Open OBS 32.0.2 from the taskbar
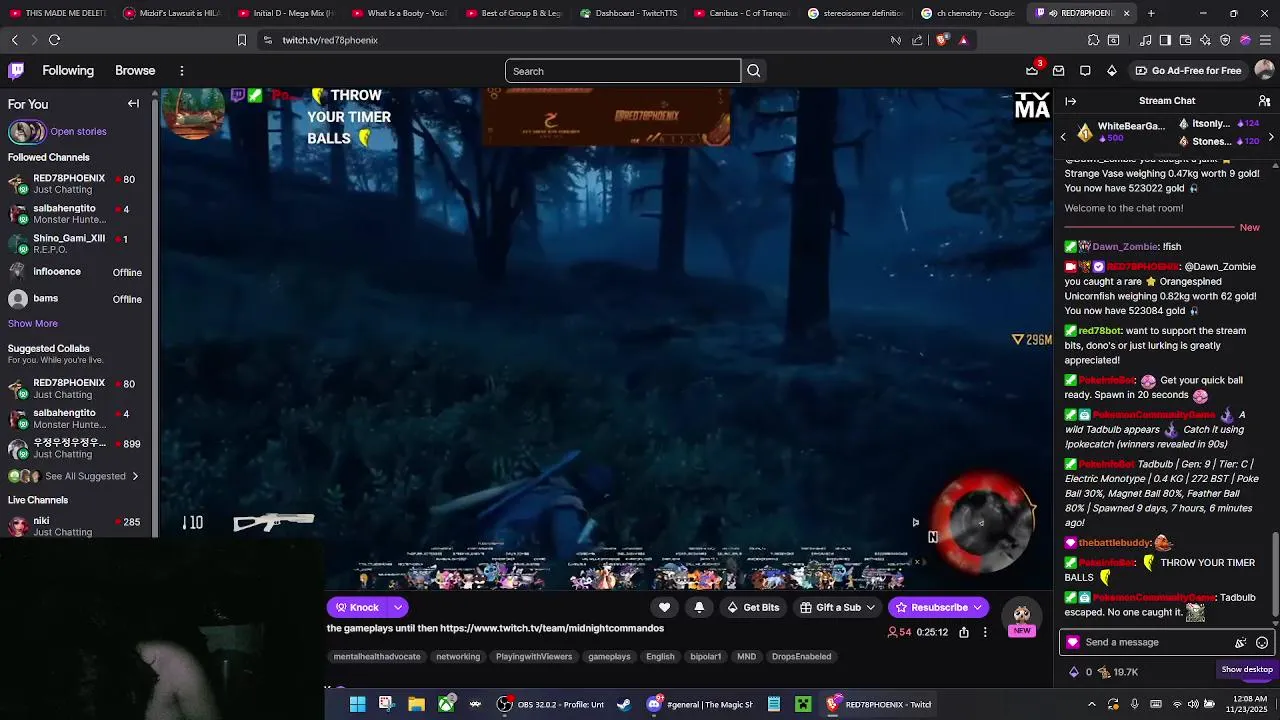Screen dimensions: 1280x720 [551, 704]
